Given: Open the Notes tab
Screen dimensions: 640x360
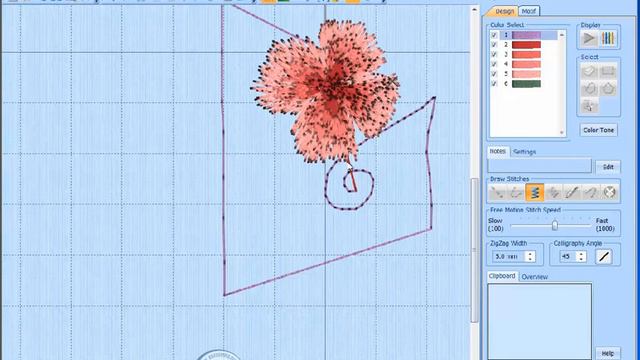Looking at the screenshot, I should tap(498, 151).
